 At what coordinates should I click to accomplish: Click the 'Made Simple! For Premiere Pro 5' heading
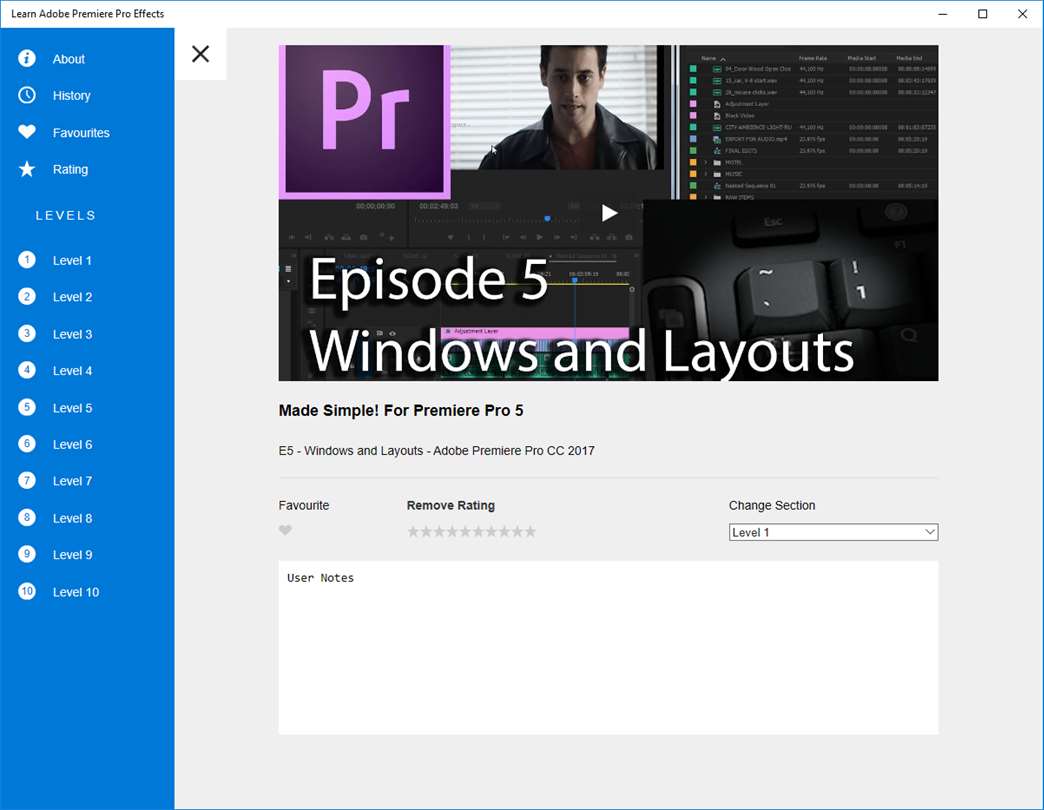pos(401,411)
